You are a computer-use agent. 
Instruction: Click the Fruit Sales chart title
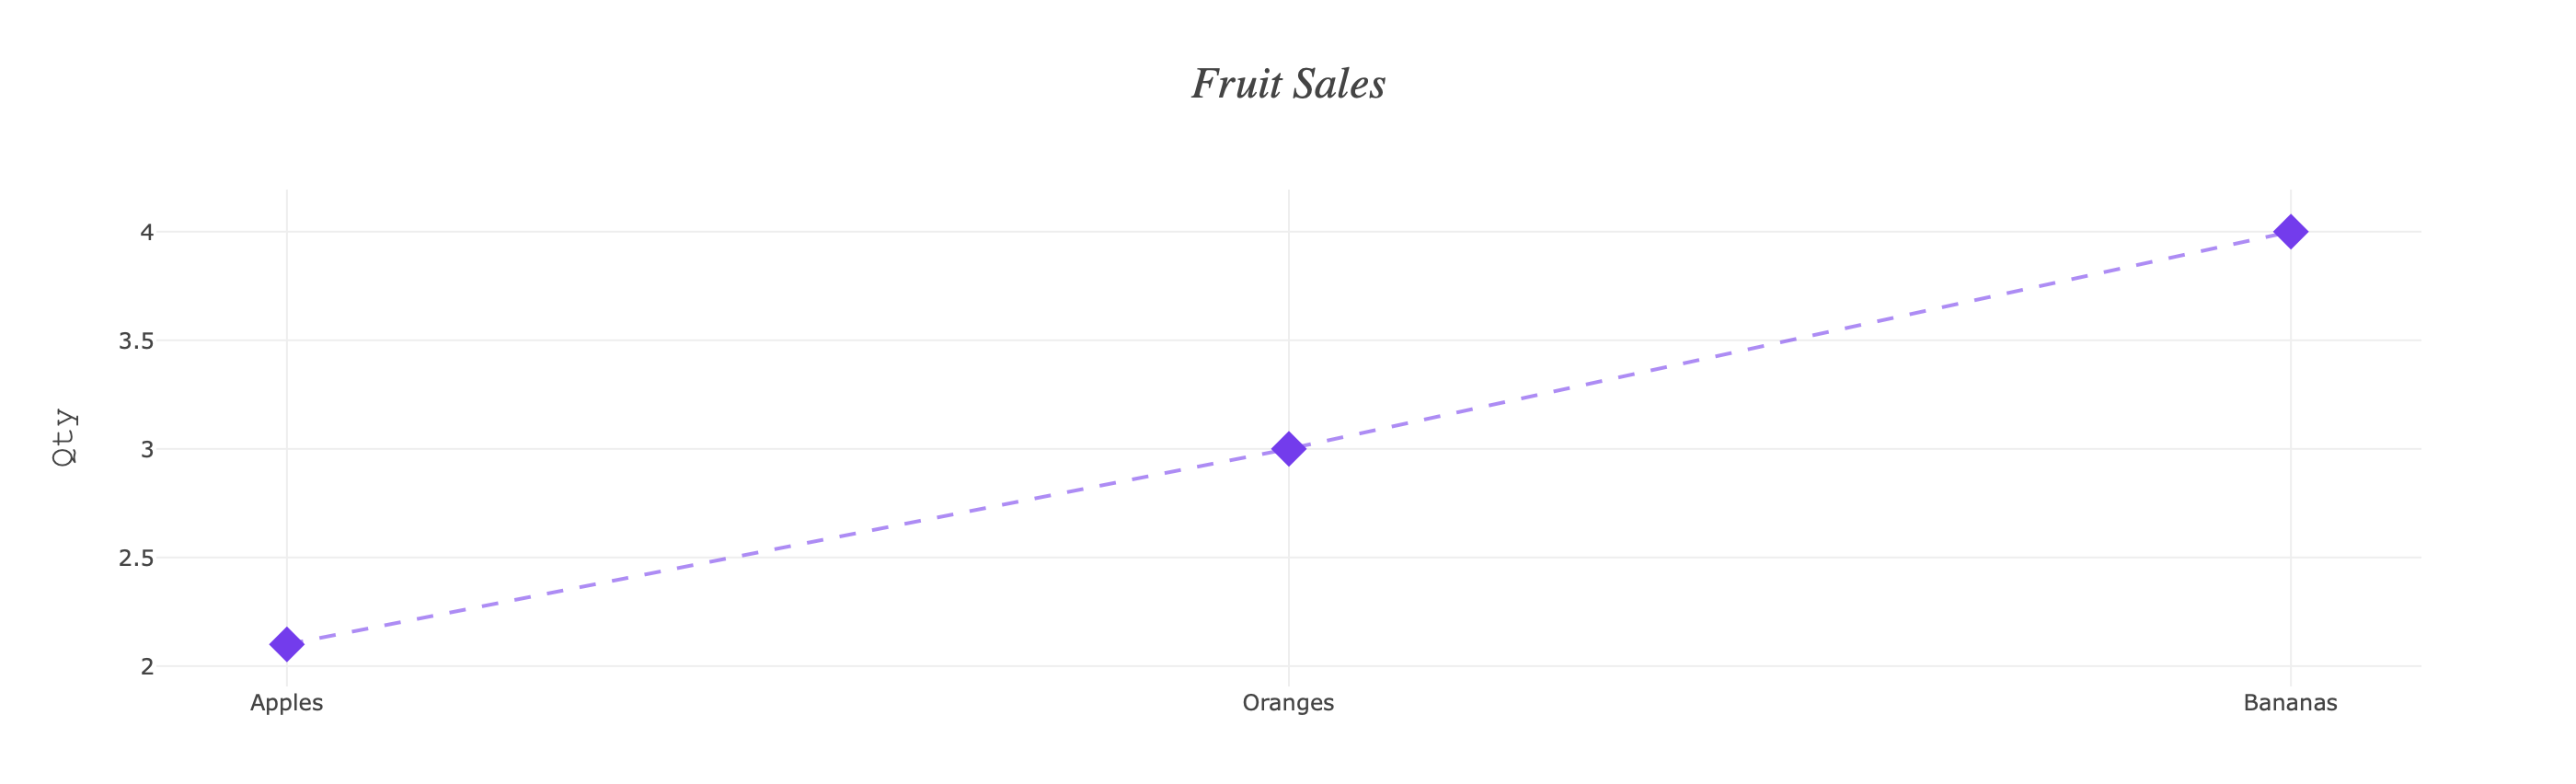pyautogui.click(x=1288, y=84)
